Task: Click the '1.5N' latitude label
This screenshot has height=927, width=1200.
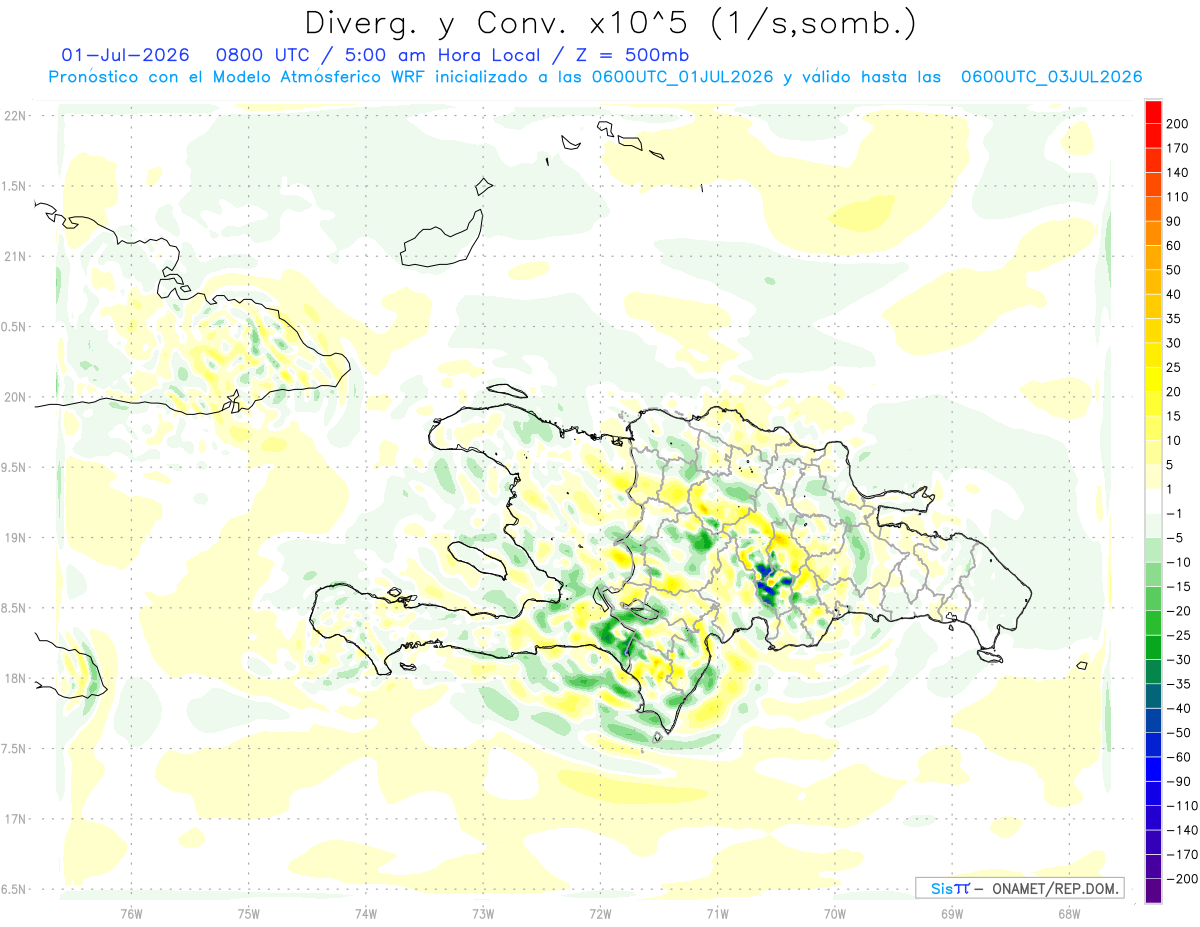Action: tap(14, 186)
